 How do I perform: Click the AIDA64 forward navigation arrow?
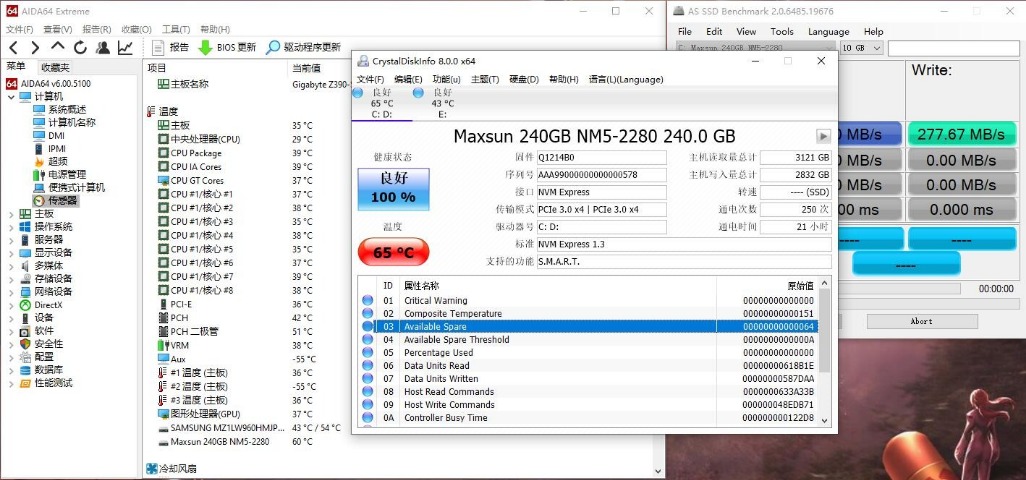point(35,47)
